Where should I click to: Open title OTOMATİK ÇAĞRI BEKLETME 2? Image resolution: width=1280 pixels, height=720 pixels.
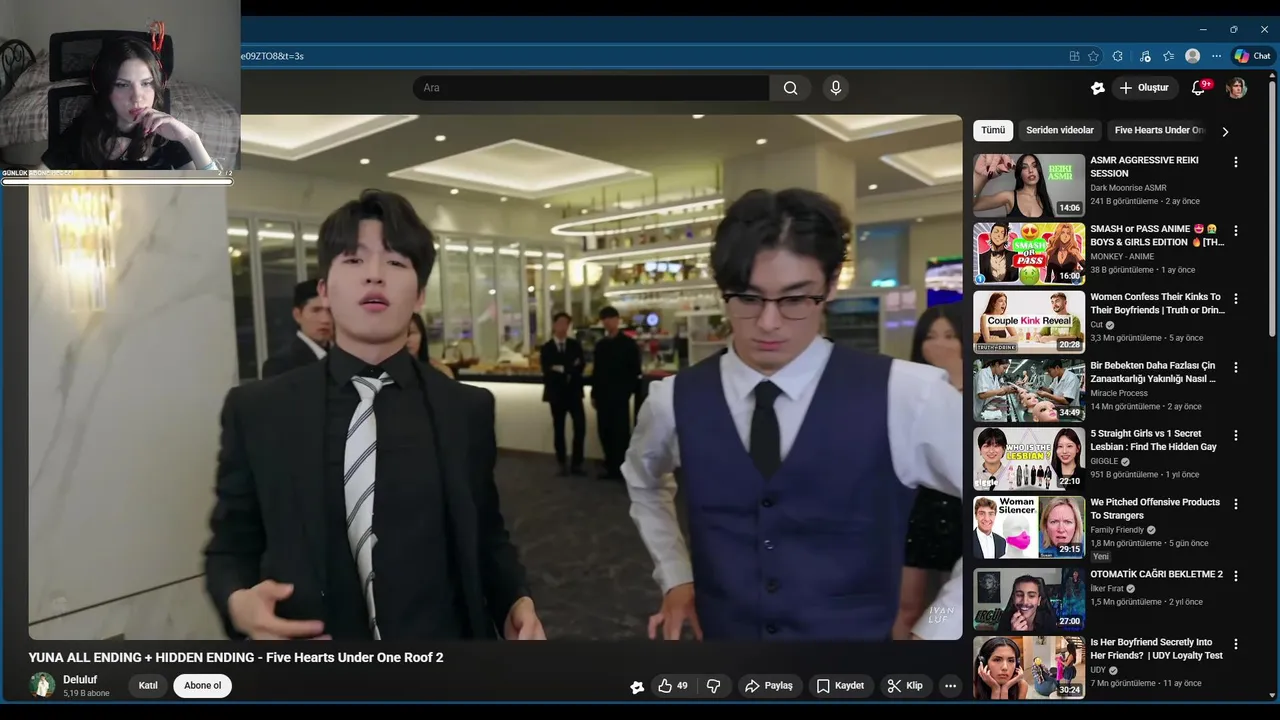coord(1156,574)
